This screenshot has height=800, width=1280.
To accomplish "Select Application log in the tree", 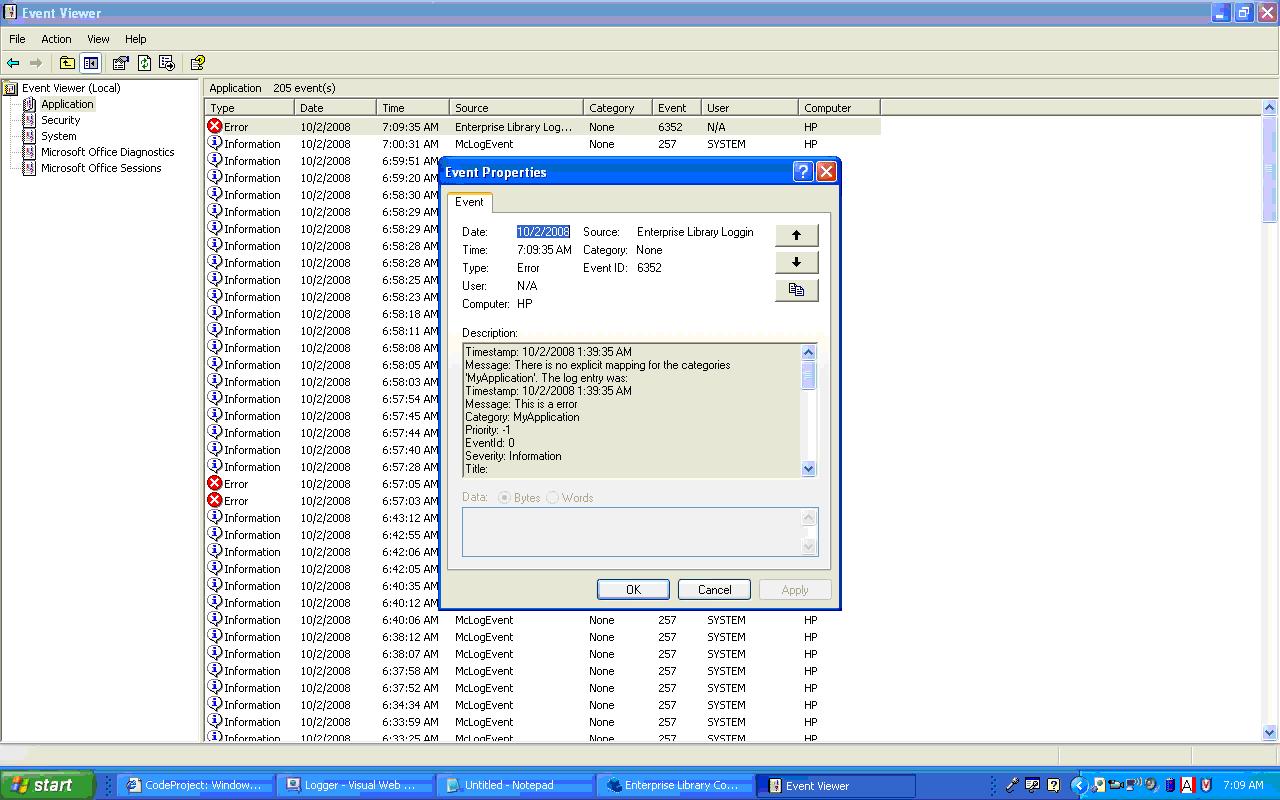I will coord(67,104).
